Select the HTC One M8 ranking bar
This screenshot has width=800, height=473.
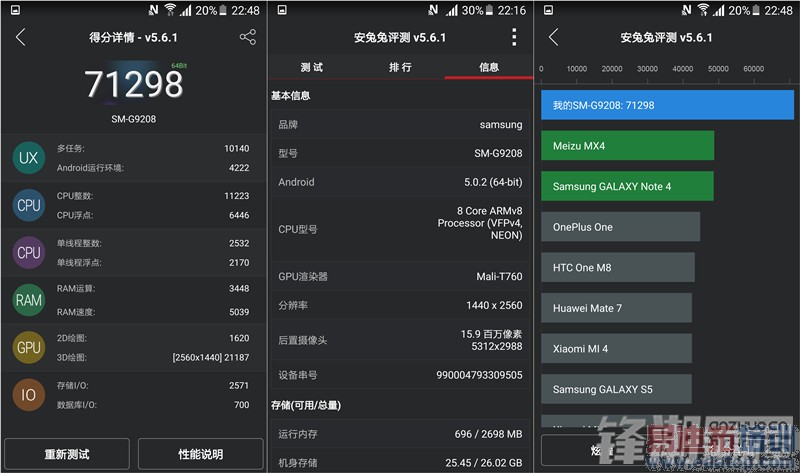[618, 267]
